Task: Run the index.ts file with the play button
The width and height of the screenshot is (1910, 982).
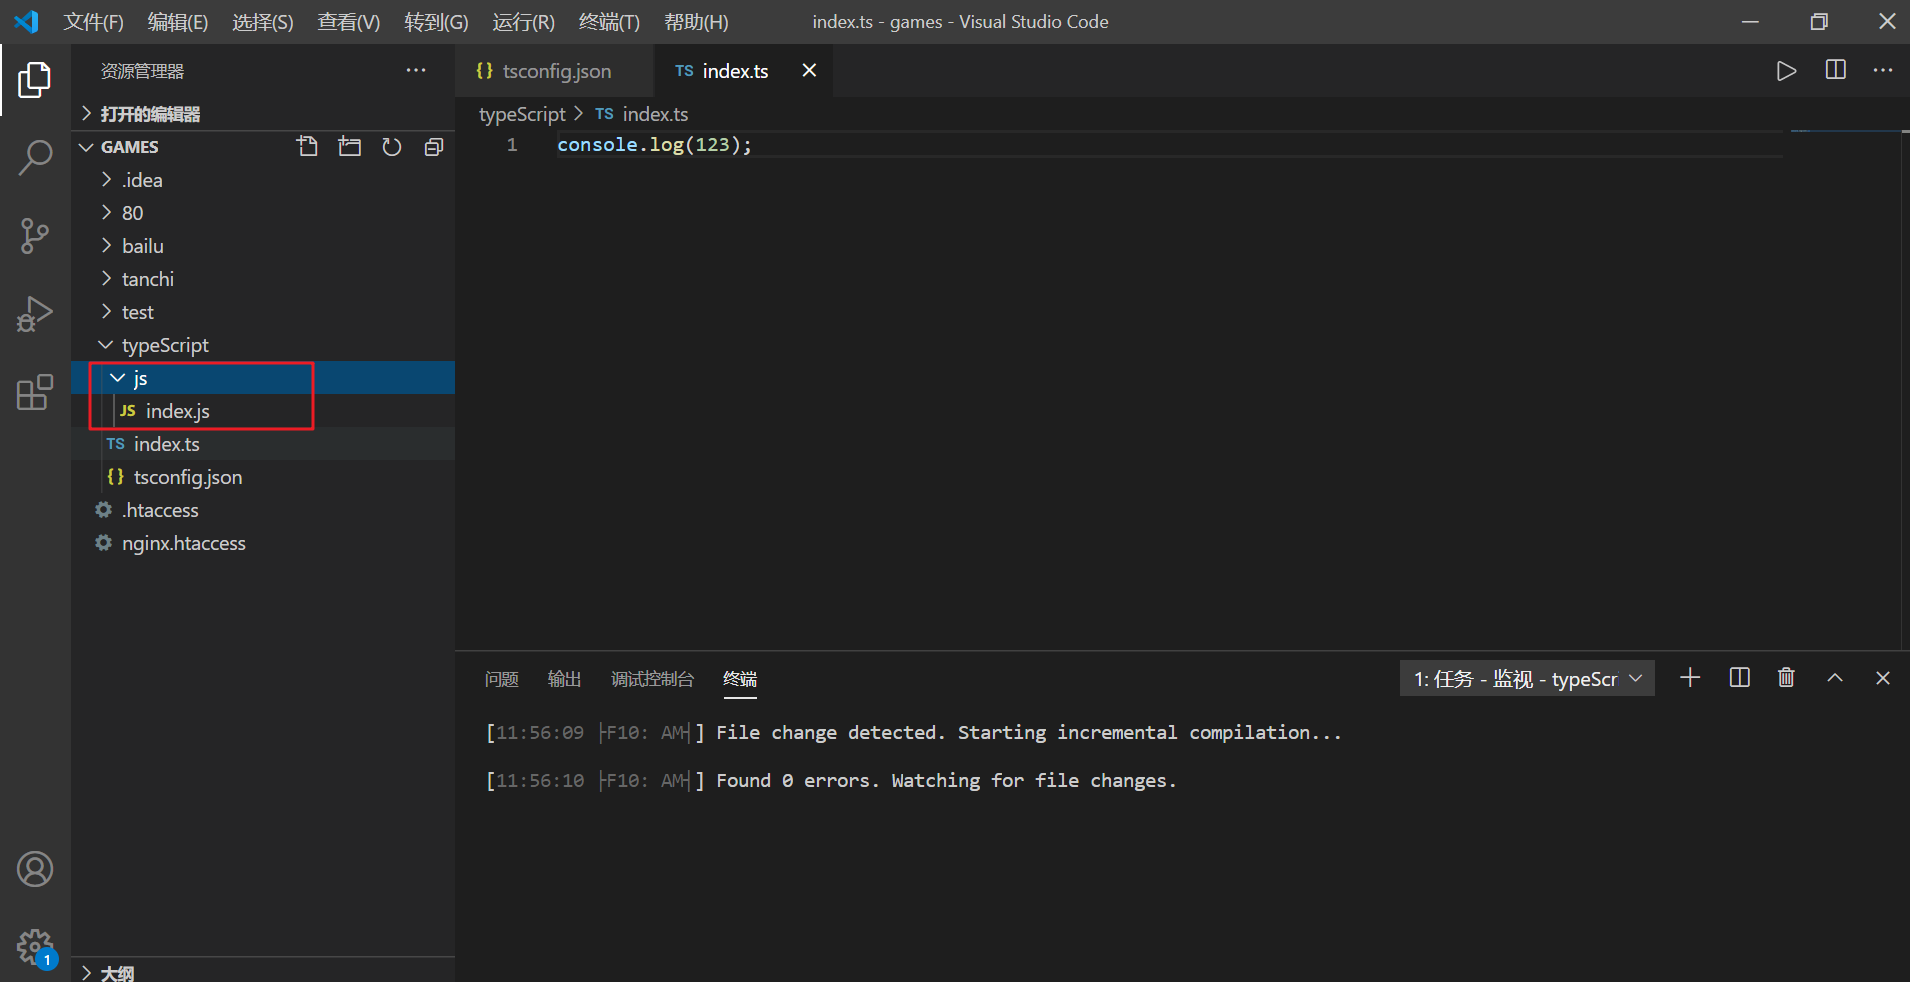Action: pos(1787,70)
